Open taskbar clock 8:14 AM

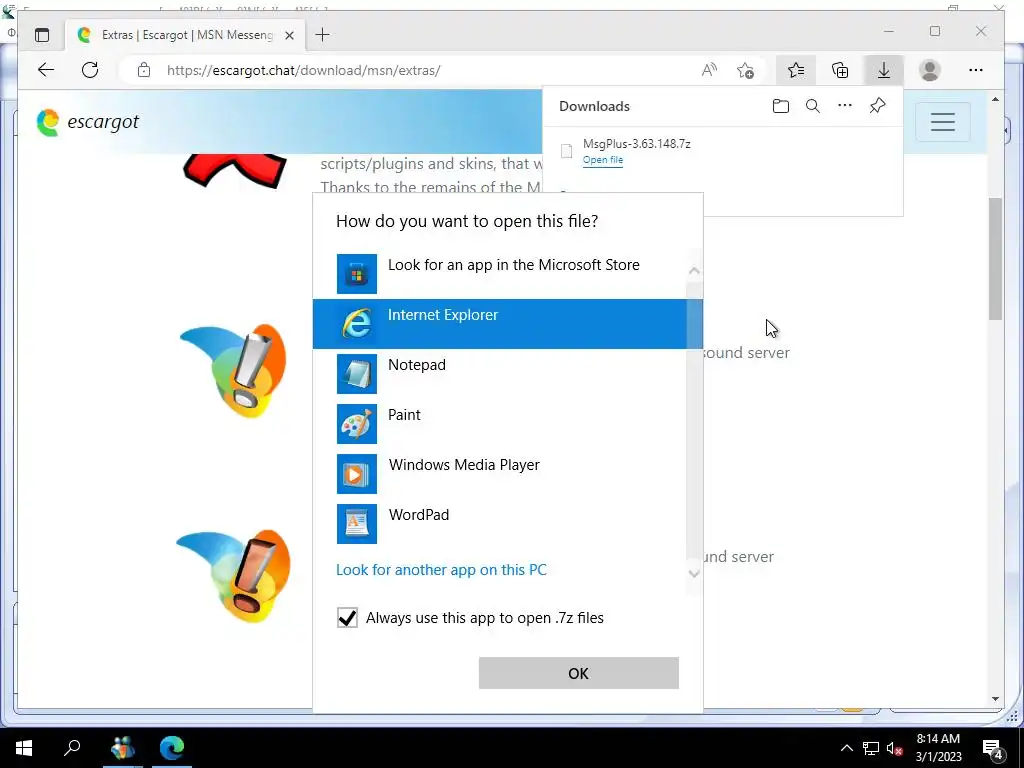pos(938,748)
